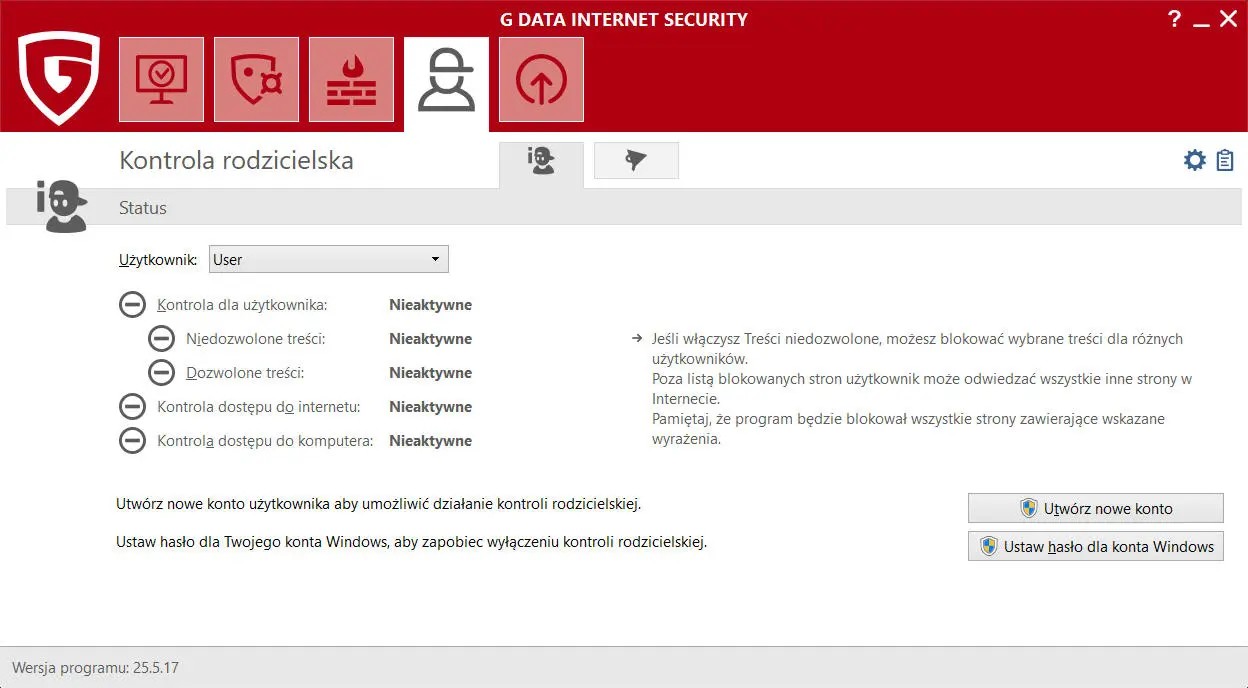Open the Security Center module icon

161,79
